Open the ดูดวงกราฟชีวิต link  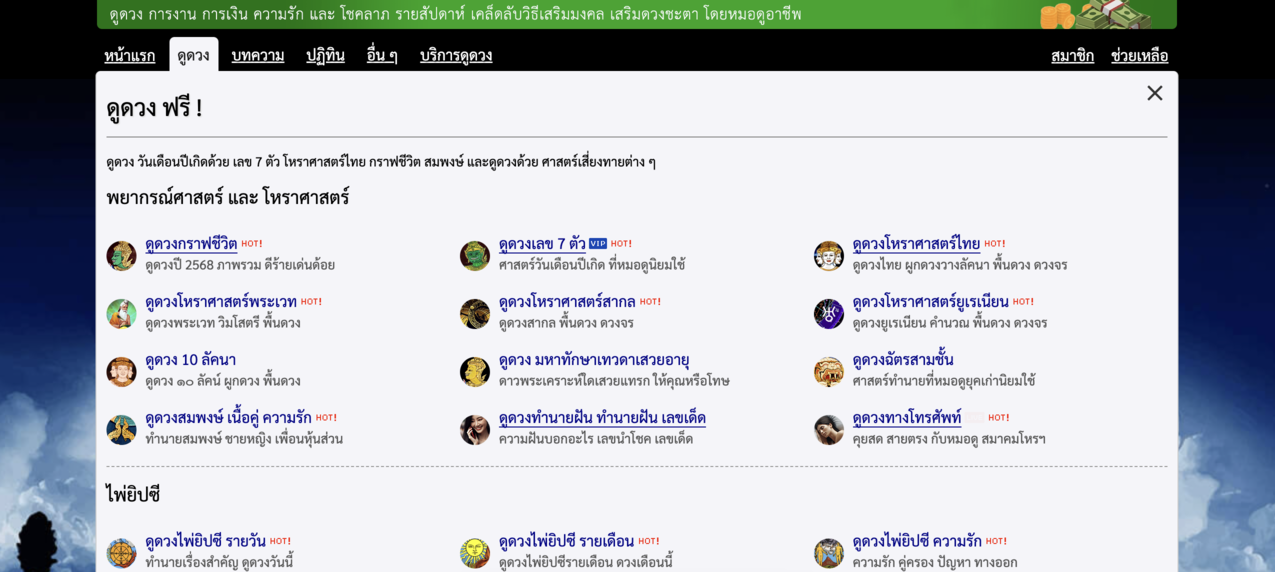click(x=191, y=243)
